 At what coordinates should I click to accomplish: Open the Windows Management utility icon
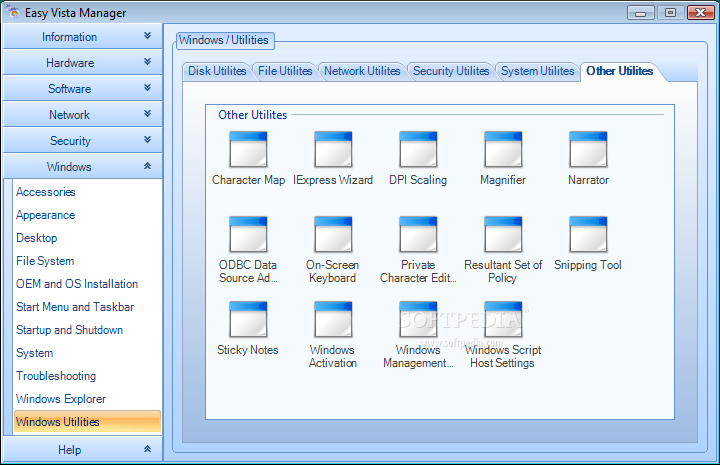[x=418, y=319]
